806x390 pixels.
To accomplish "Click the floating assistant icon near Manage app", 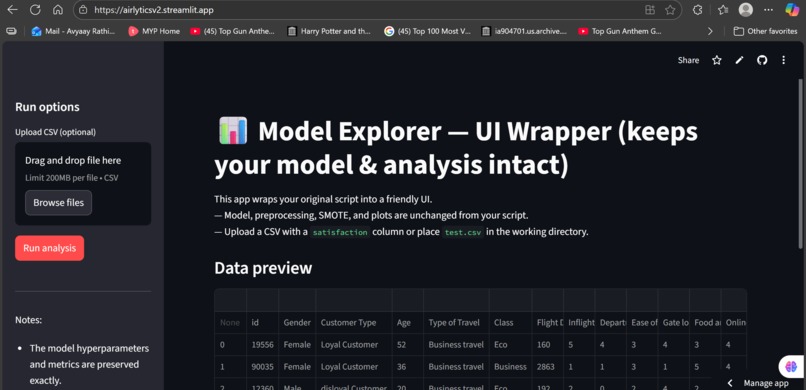I will (791, 366).
